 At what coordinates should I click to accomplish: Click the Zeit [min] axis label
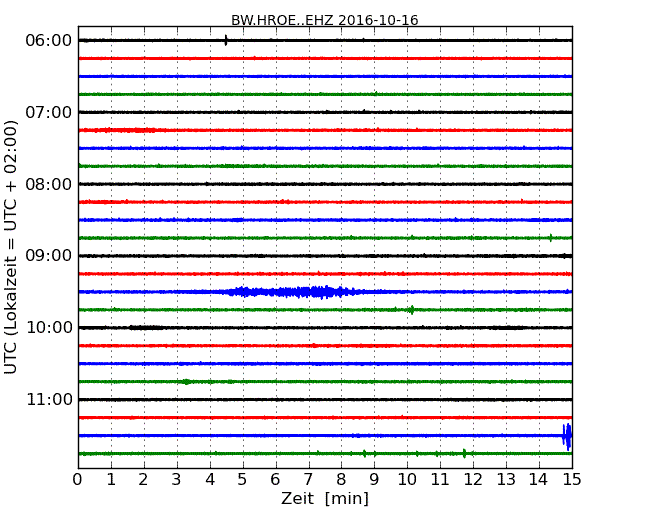pos(325,498)
